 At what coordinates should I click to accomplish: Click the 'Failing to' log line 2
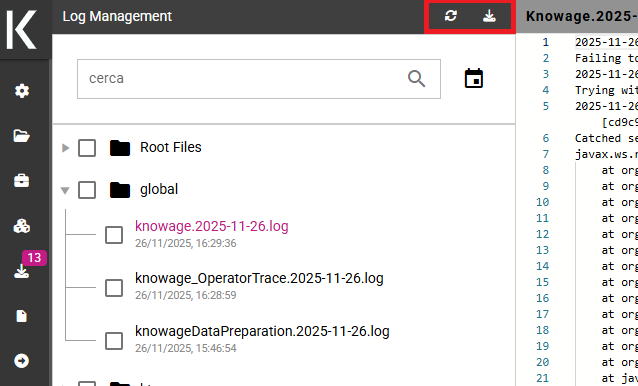[x=606, y=58]
